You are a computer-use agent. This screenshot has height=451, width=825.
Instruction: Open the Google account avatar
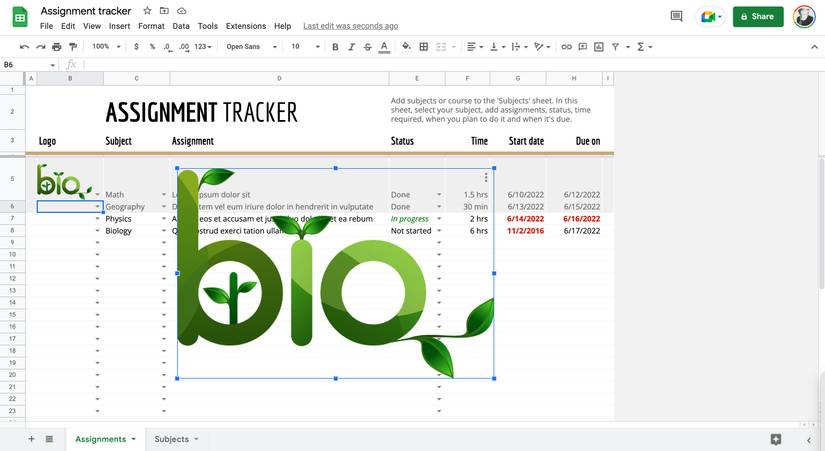[804, 16]
